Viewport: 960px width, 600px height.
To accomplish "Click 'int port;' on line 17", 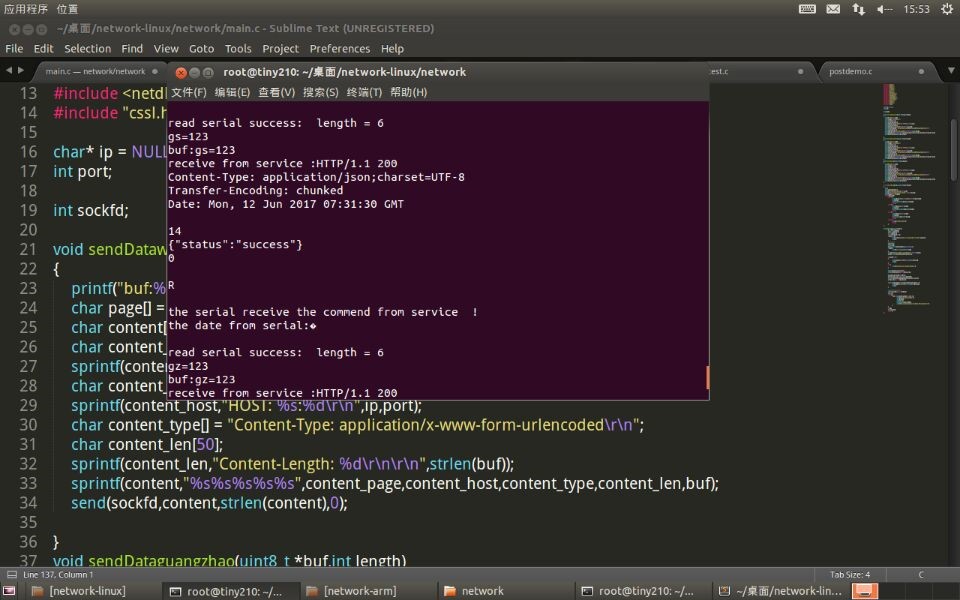I will [83, 171].
